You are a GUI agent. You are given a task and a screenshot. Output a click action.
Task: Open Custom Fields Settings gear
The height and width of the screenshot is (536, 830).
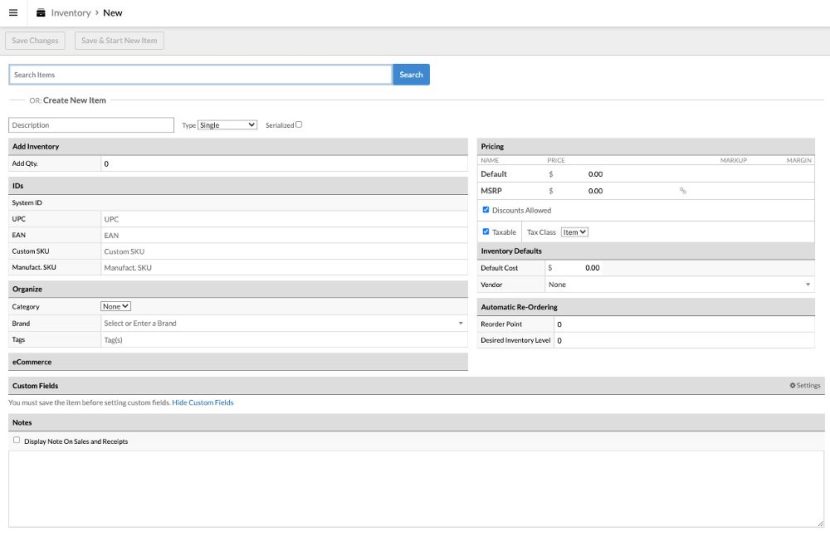(804, 385)
